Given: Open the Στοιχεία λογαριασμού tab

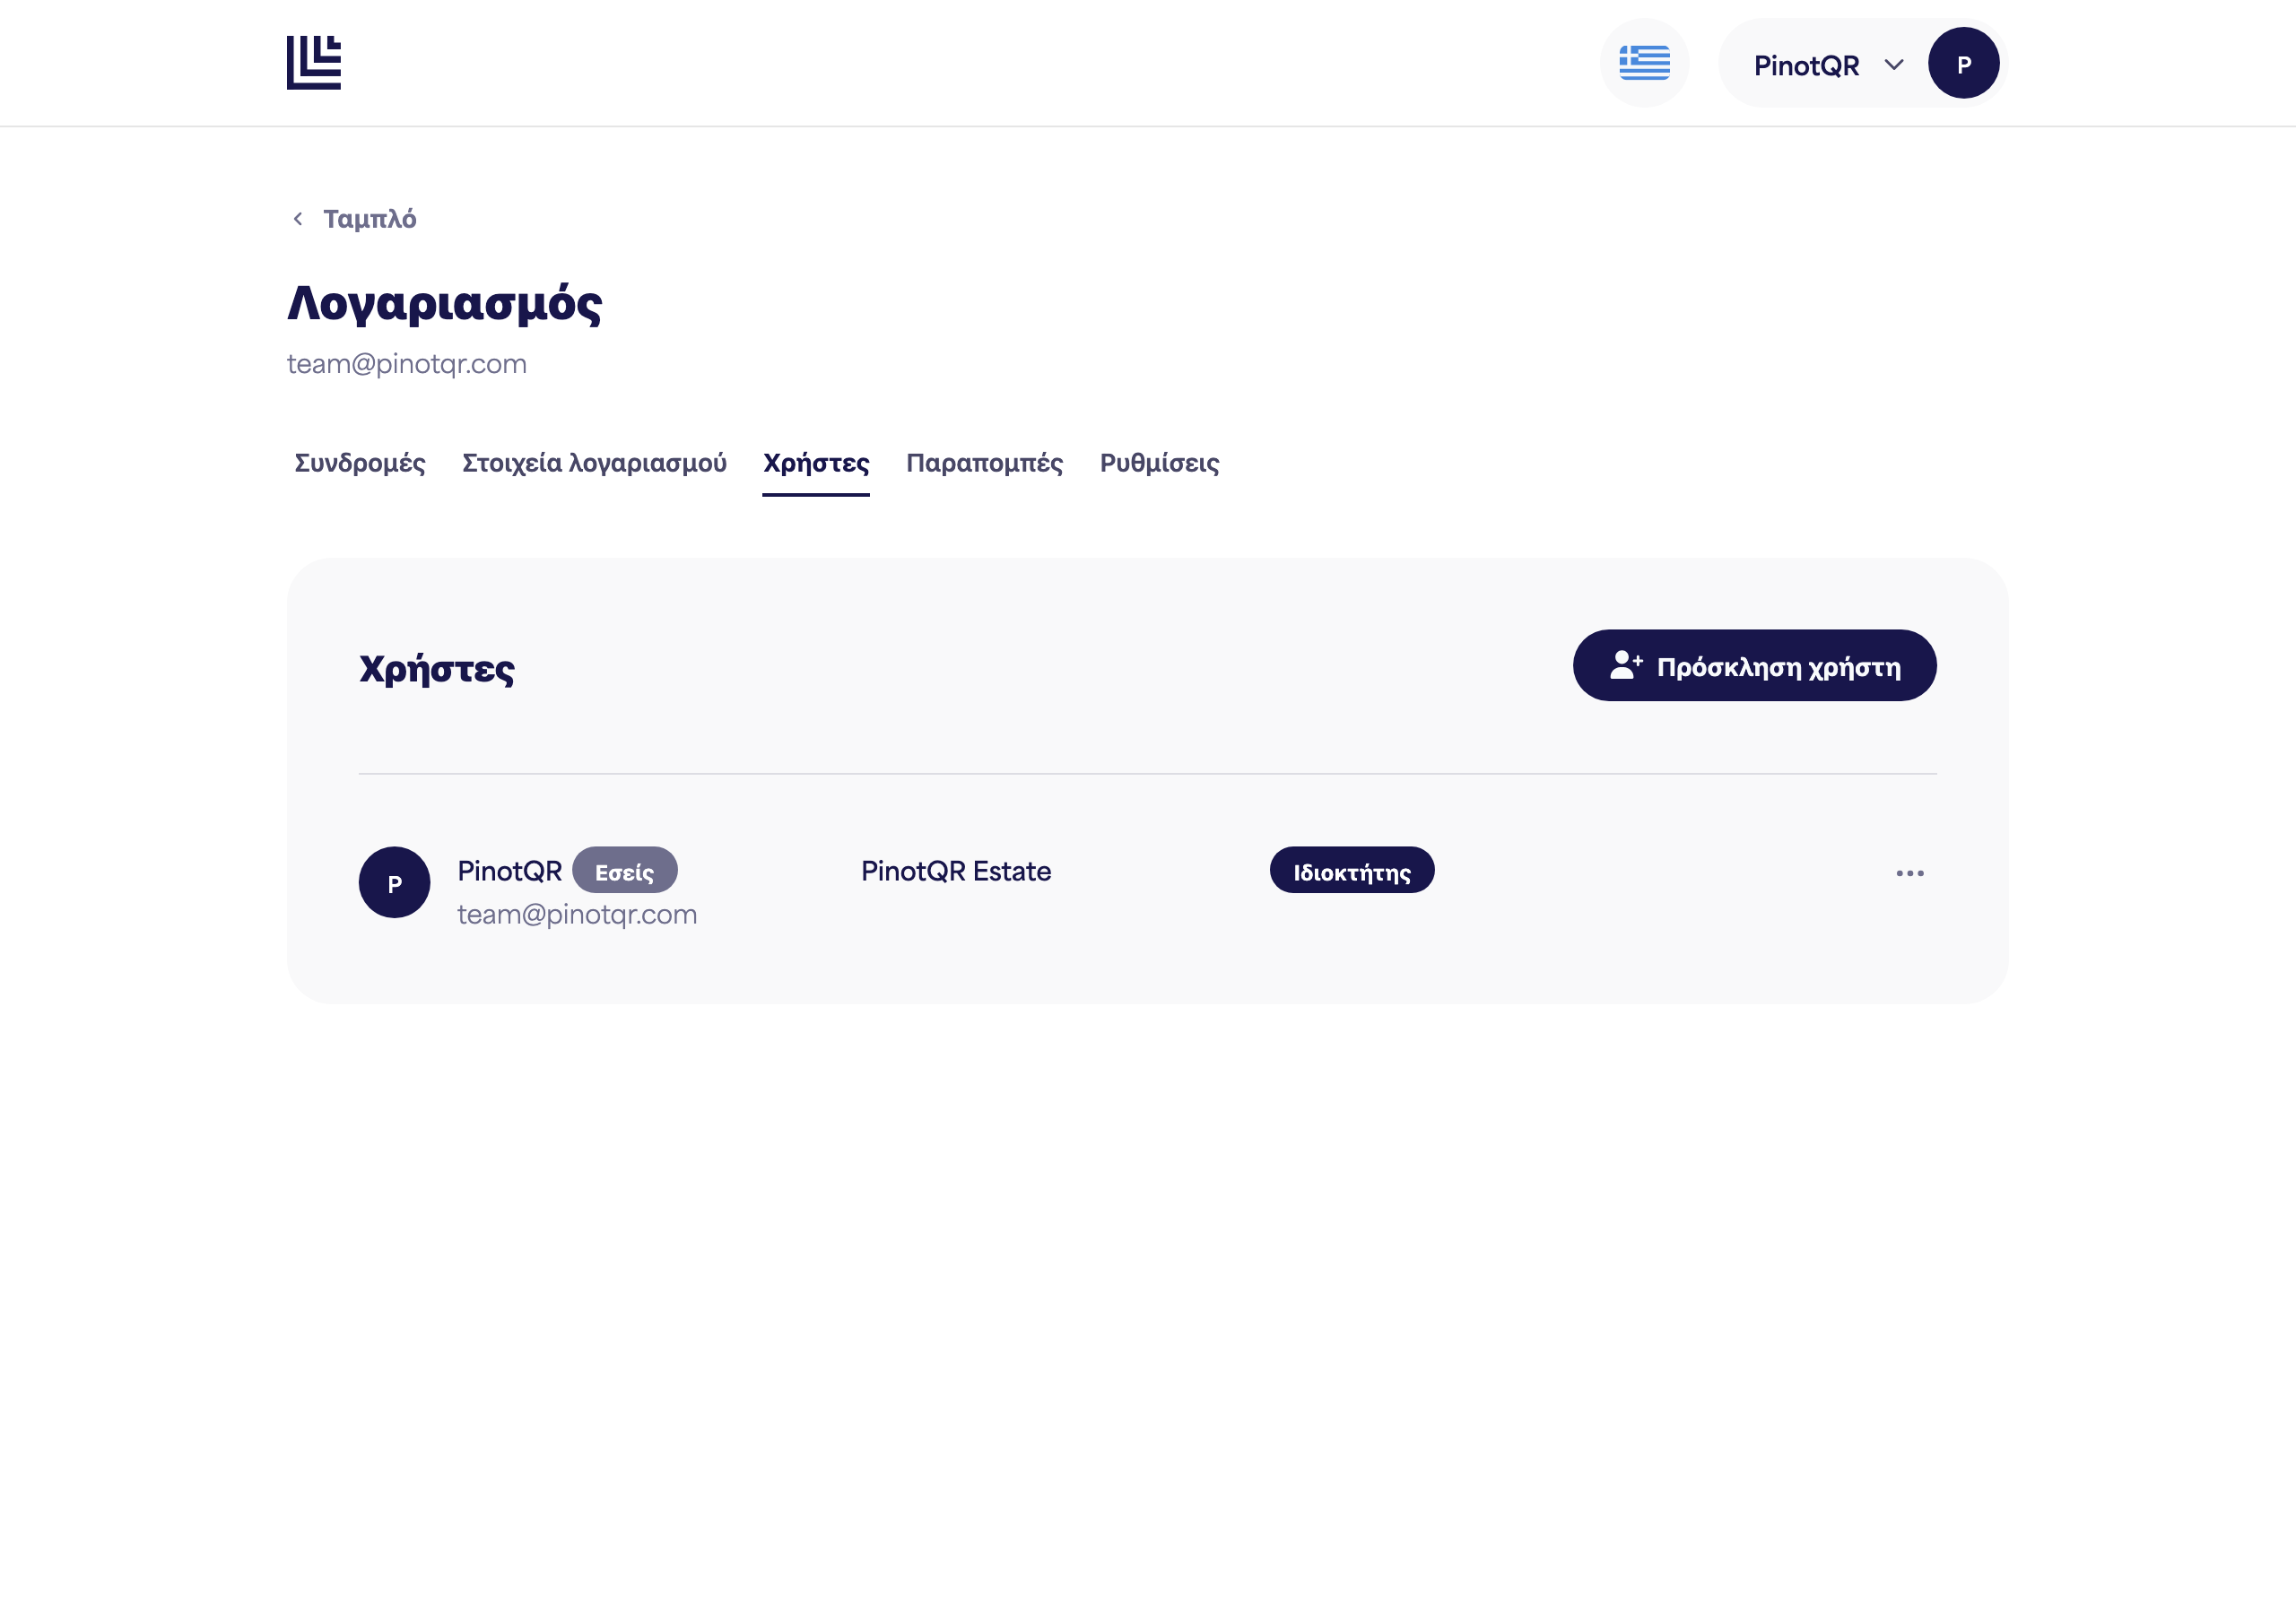Looking at the screenshot, I should 594,463.
